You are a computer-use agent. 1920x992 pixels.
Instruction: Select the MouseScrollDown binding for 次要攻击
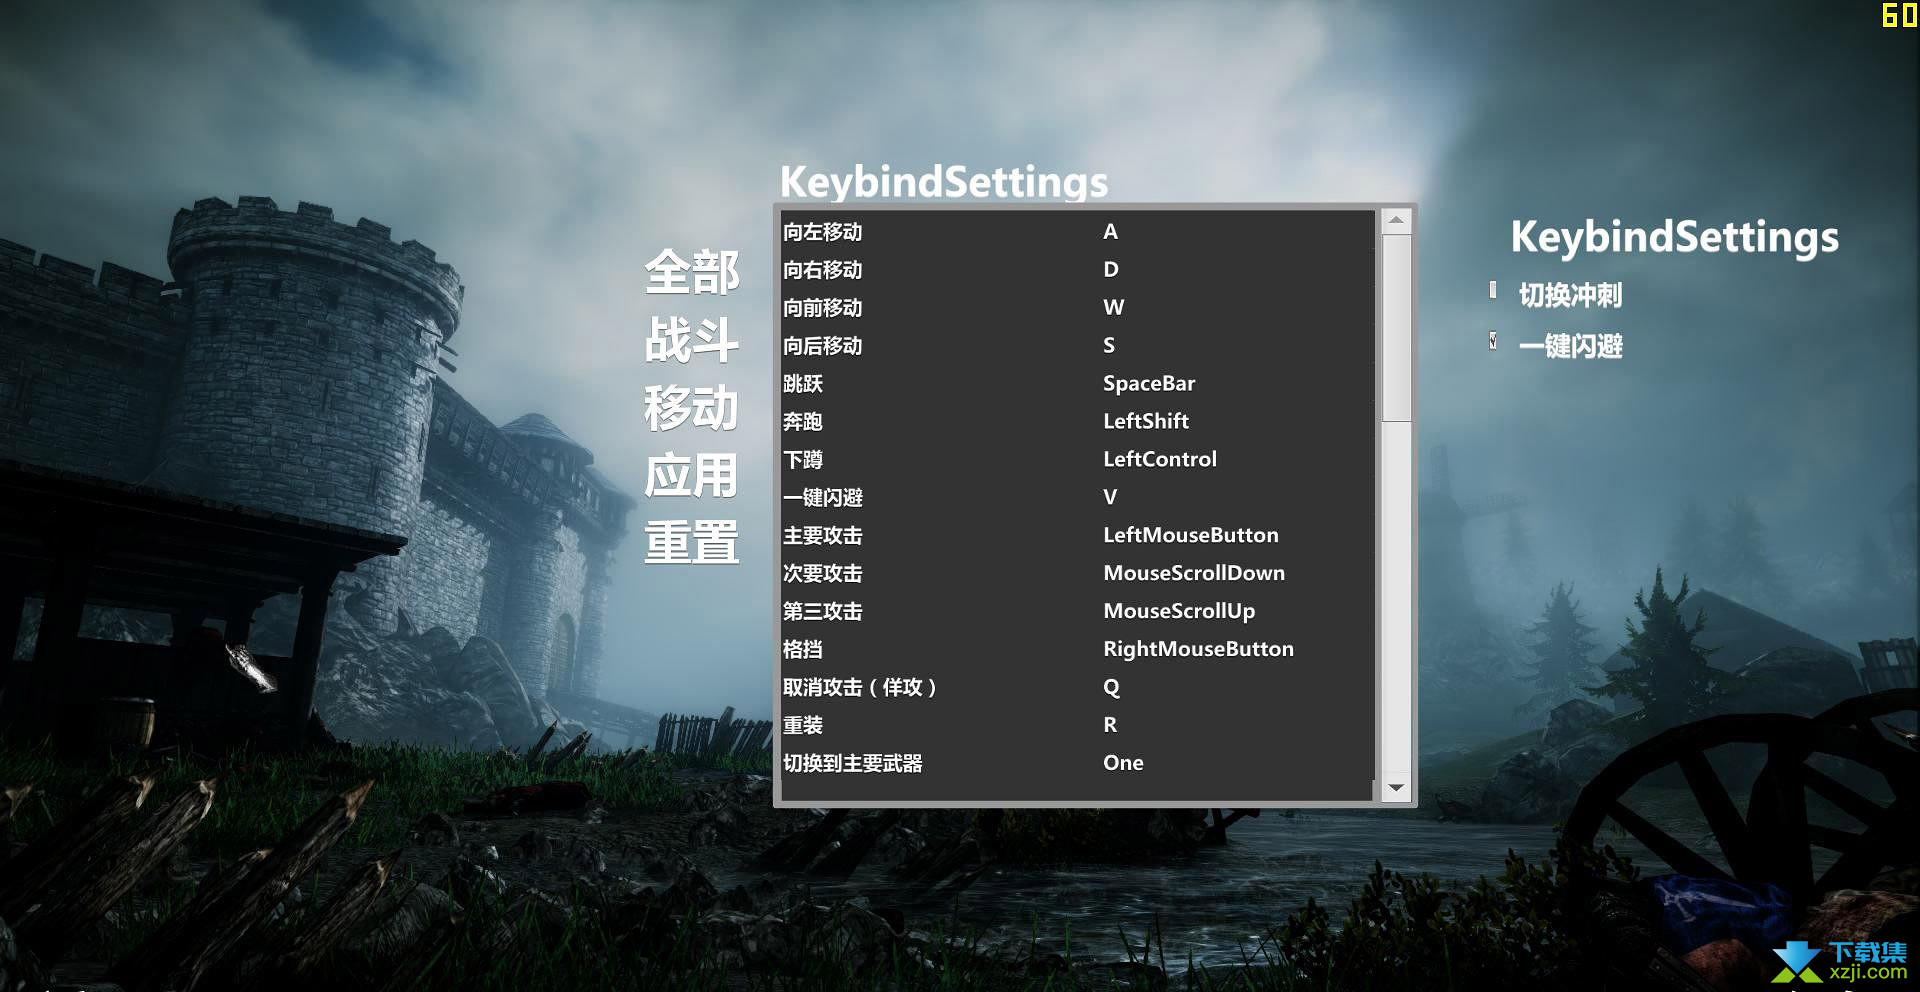click(x=1194, y=574)
